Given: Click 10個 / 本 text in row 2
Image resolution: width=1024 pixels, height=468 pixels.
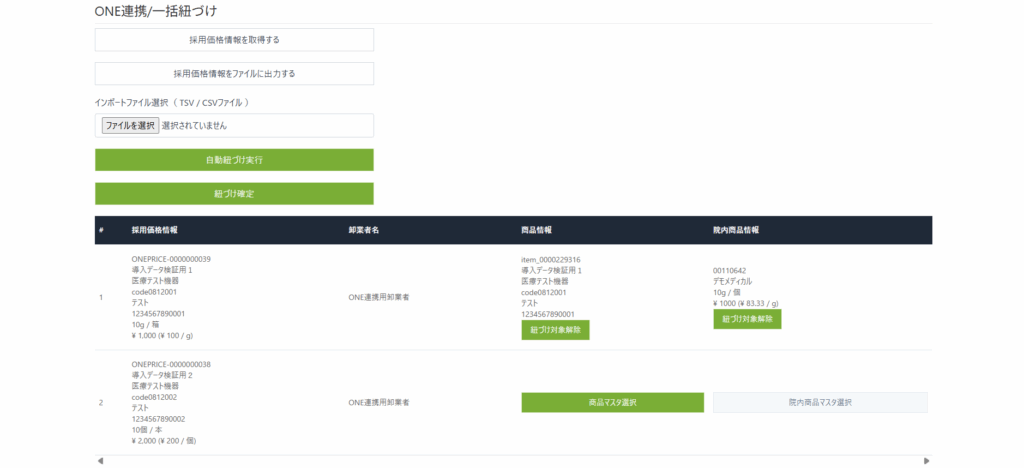Looking at the screenshot, I should pos(147,430).
